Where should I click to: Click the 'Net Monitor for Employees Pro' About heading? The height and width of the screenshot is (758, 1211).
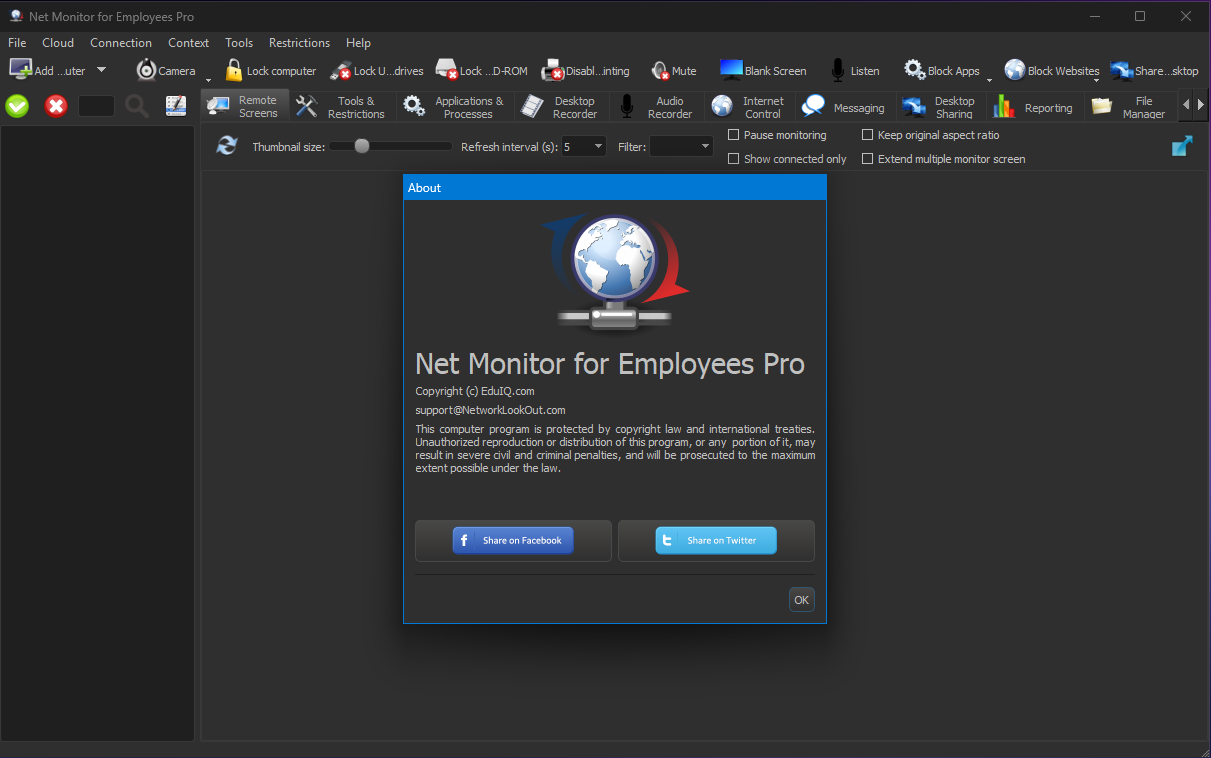point(610,363)
